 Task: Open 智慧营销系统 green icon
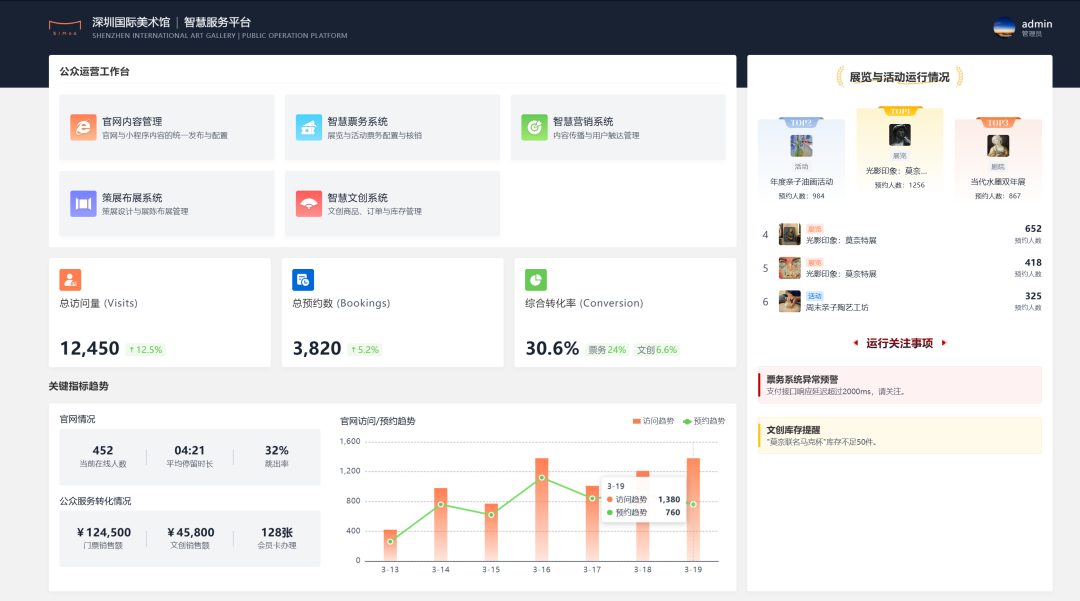[x=534, y=127]
